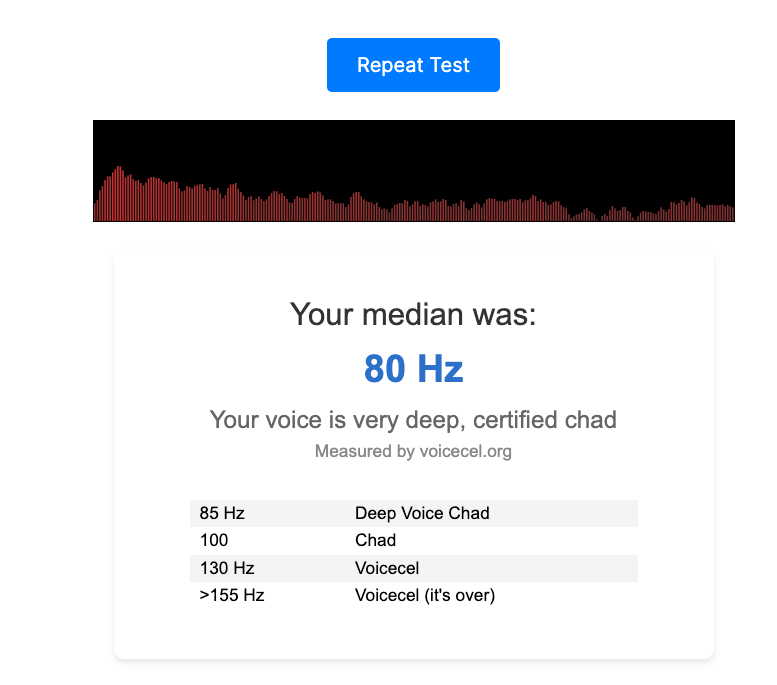Viewport: 777px width, 685px height.
Task: Click the "certified chad" verdict text
Action: (545, 420)
